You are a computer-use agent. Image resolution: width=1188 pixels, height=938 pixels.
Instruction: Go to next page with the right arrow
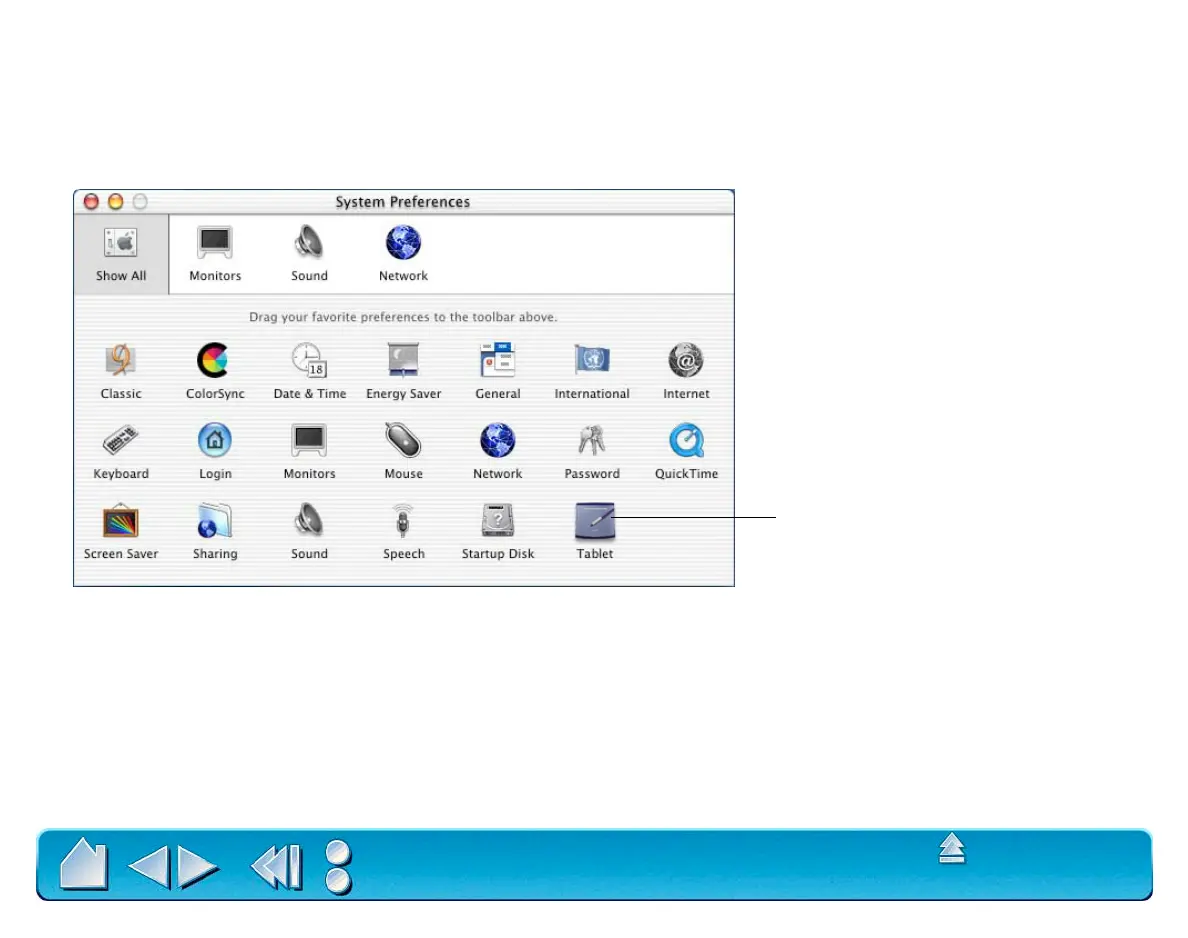pyautogui.click(x=199, y=866)
